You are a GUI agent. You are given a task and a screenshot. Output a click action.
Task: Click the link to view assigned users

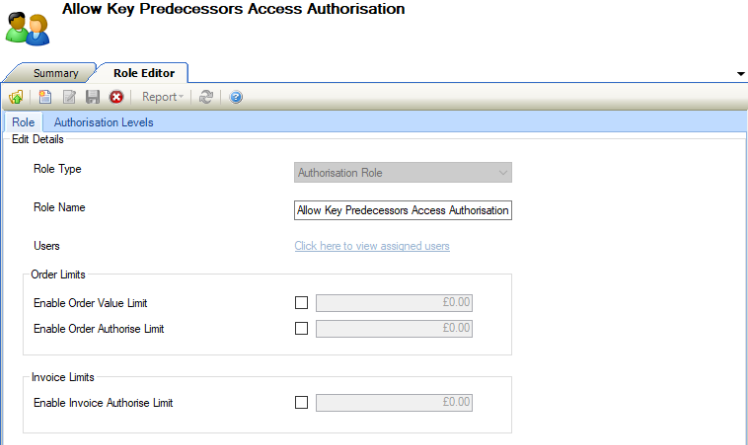coord(372,246)
